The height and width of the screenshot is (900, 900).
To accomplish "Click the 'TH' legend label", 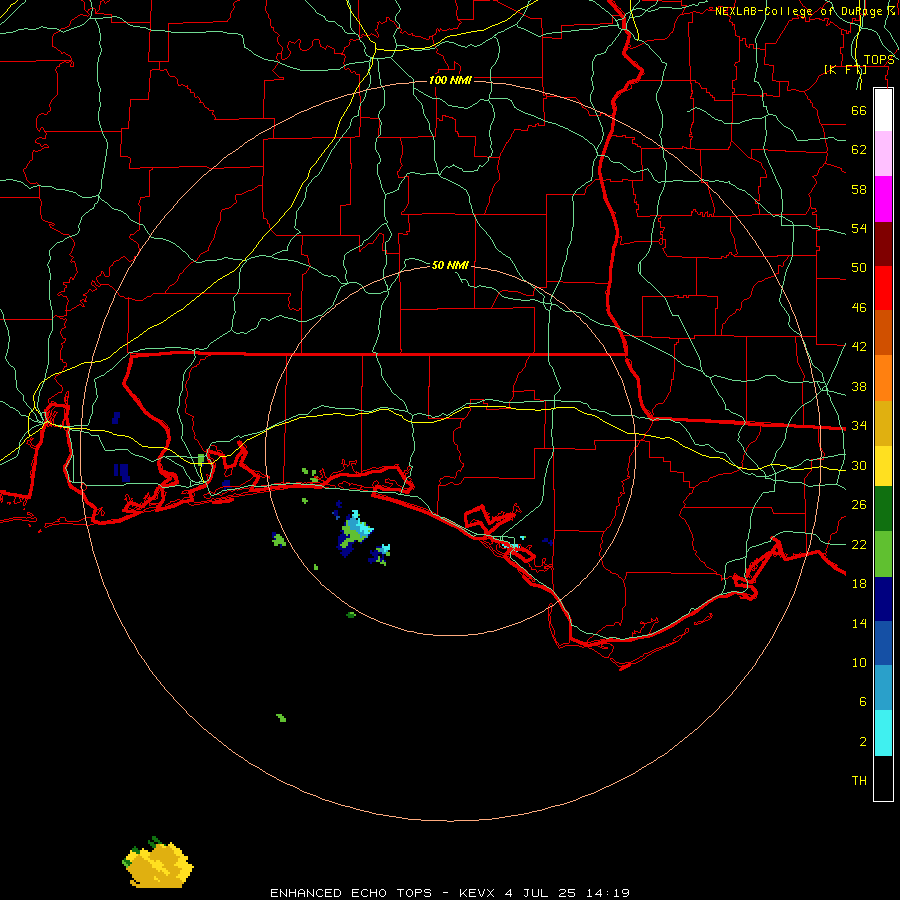I will [x=859, y=781].
